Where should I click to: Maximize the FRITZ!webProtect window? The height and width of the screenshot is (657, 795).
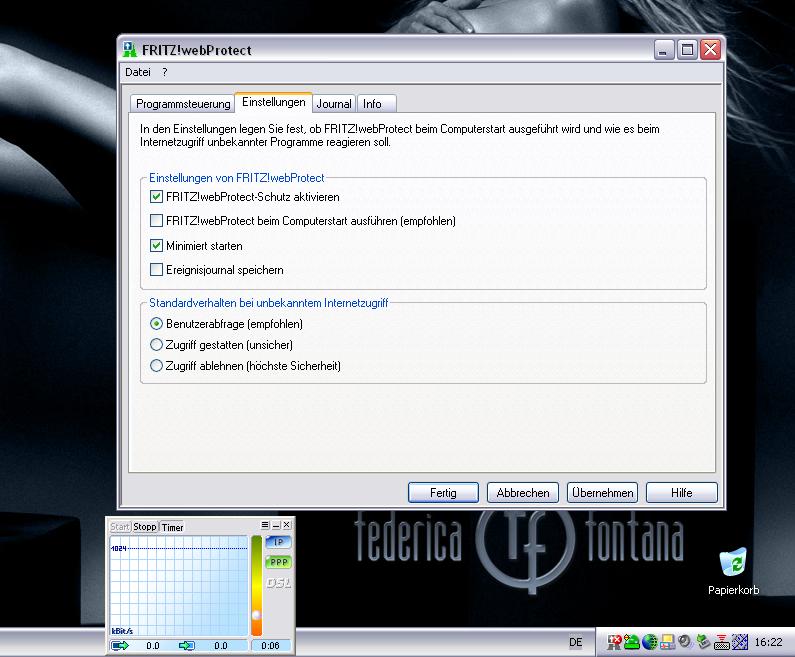point(687,50)
